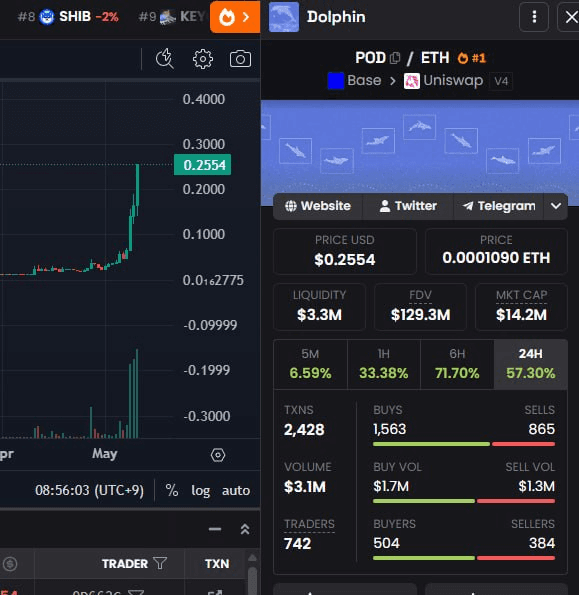
Task: Click the PRICE USD $0.2554 box
Action: (345, 251)
